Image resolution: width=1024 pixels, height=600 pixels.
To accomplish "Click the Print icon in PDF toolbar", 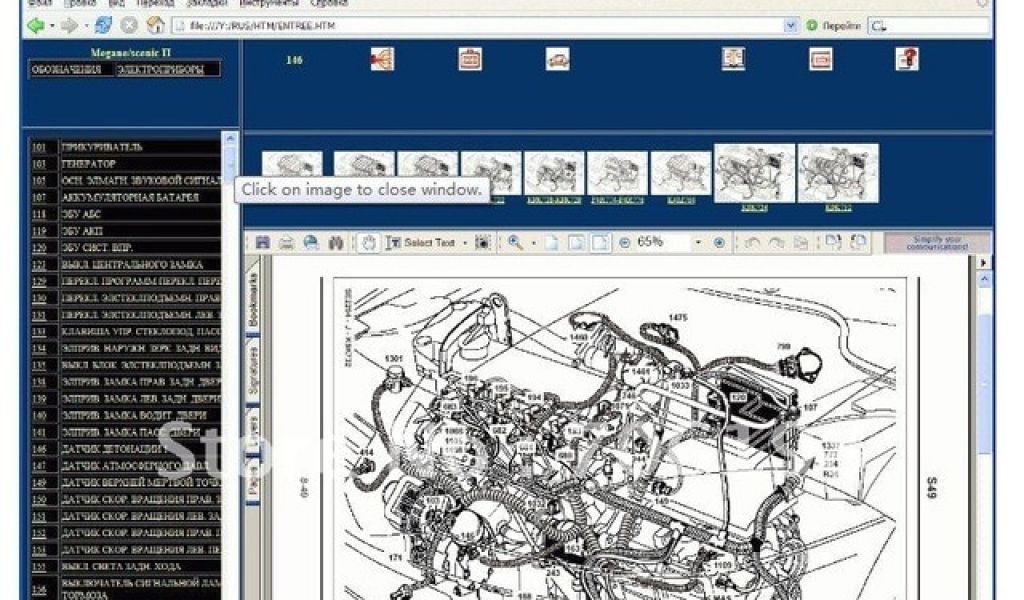I will [286, 243].
